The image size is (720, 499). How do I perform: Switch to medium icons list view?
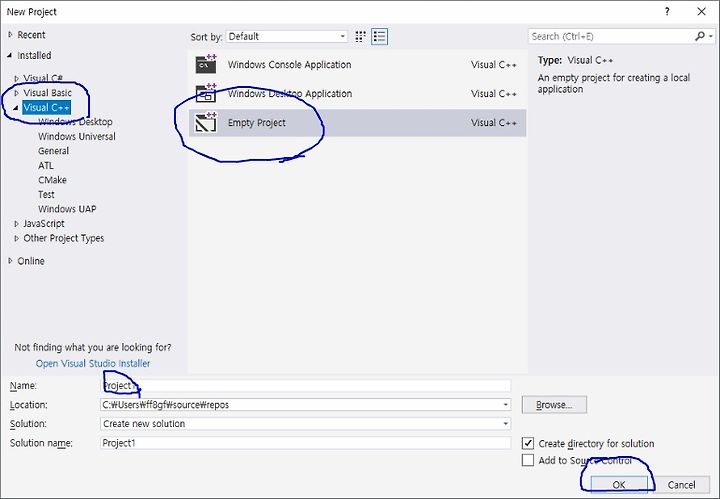380,36
